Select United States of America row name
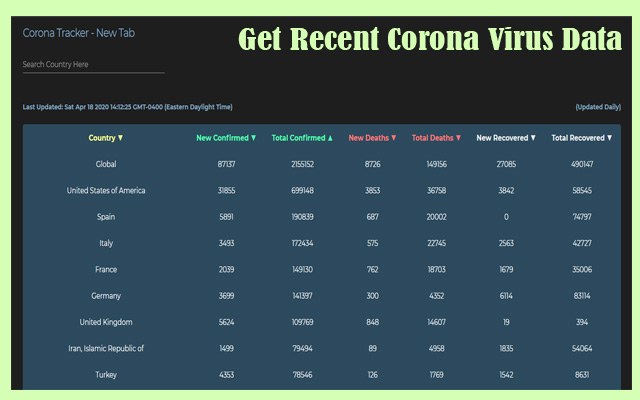 tap(106, 191)
